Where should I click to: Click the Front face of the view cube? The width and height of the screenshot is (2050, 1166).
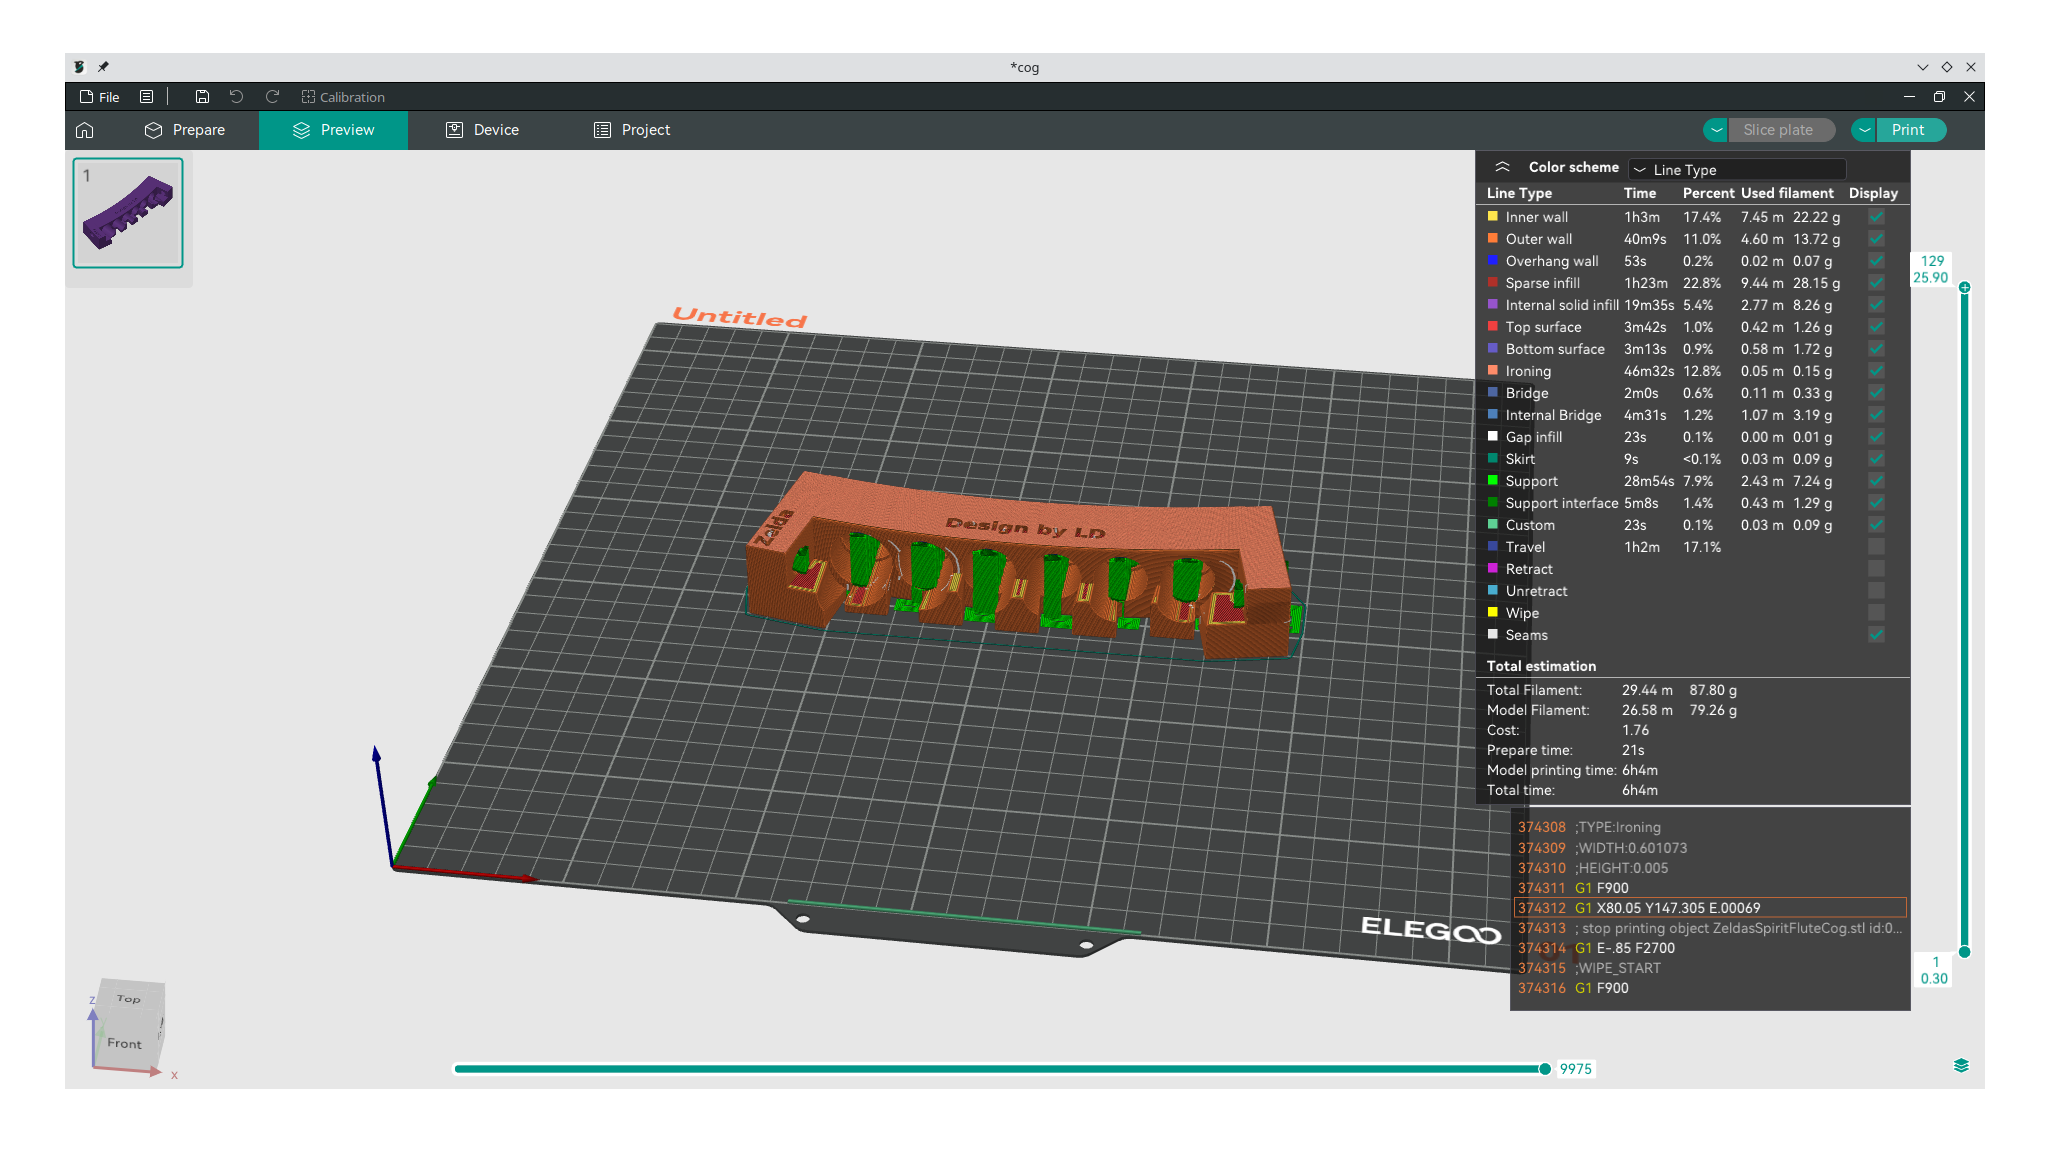click(125, 1043)
